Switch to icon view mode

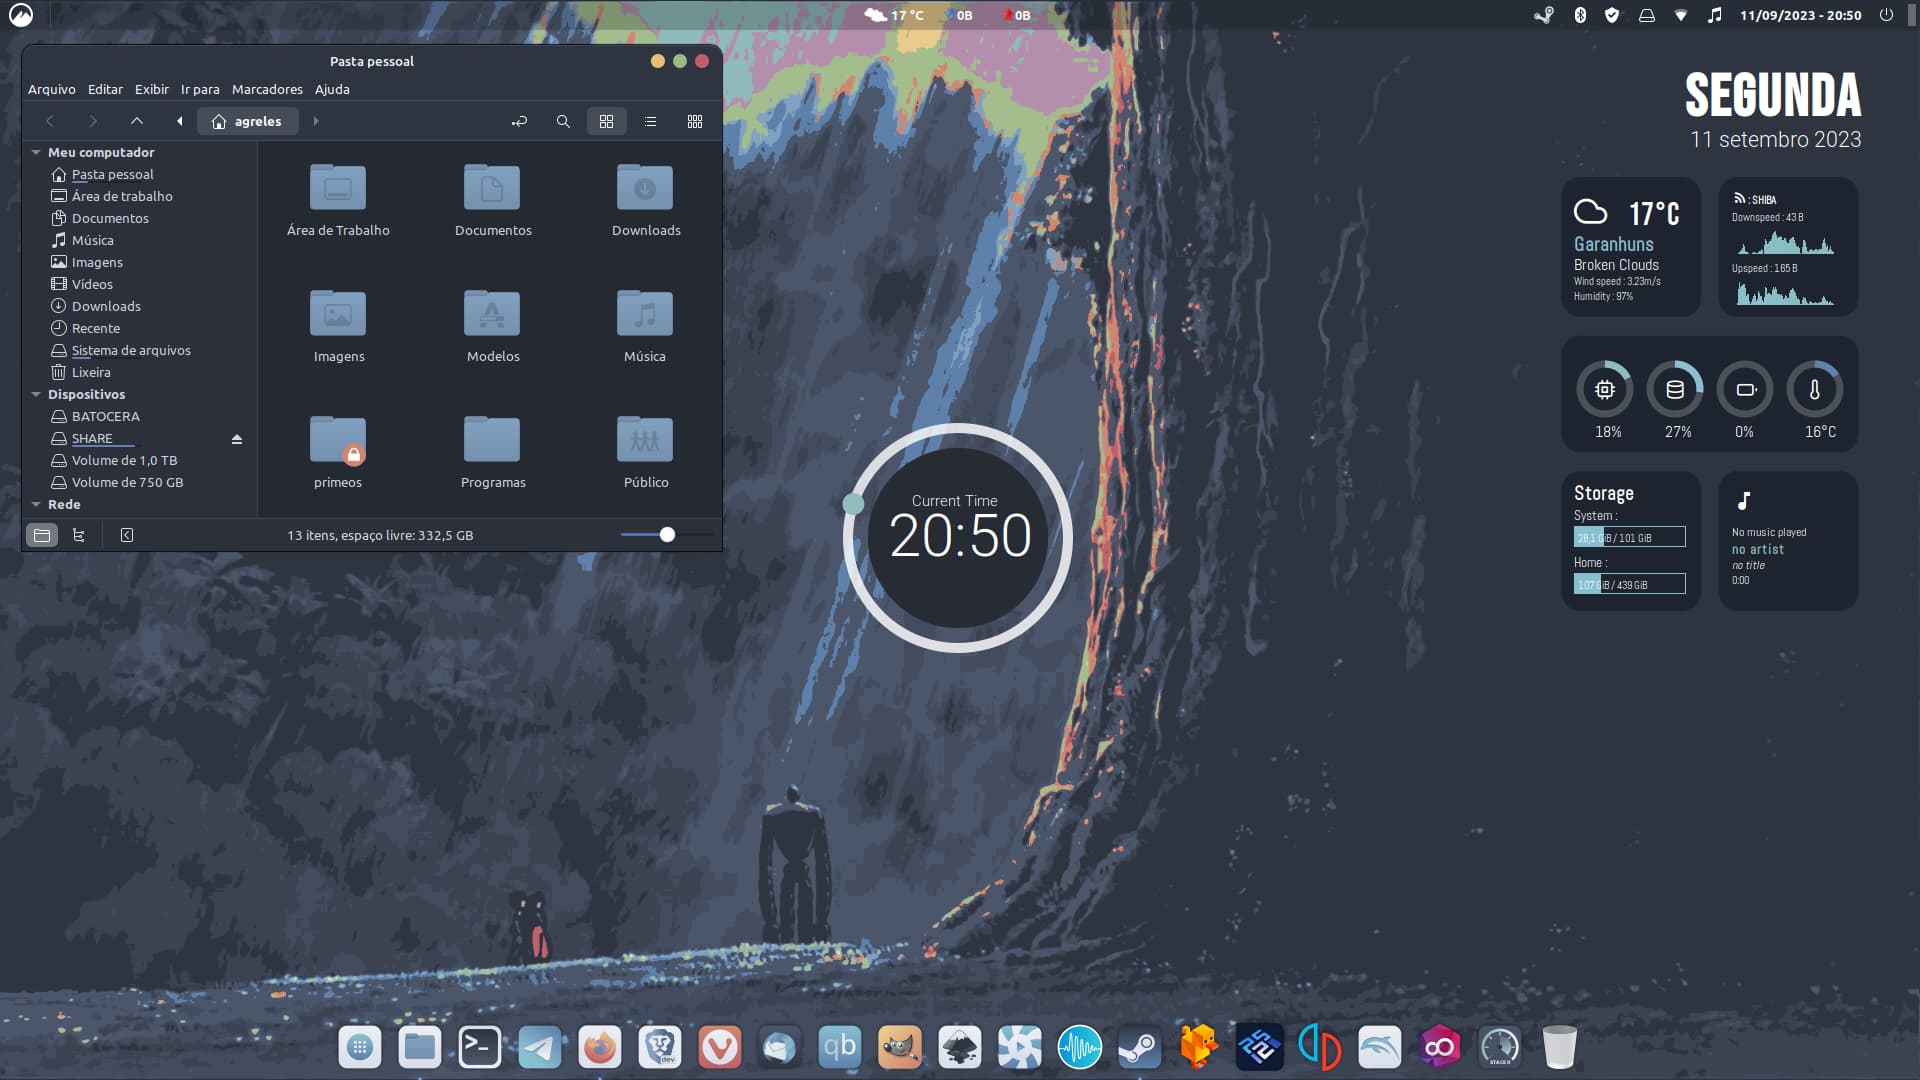click(x=606, y=121)
